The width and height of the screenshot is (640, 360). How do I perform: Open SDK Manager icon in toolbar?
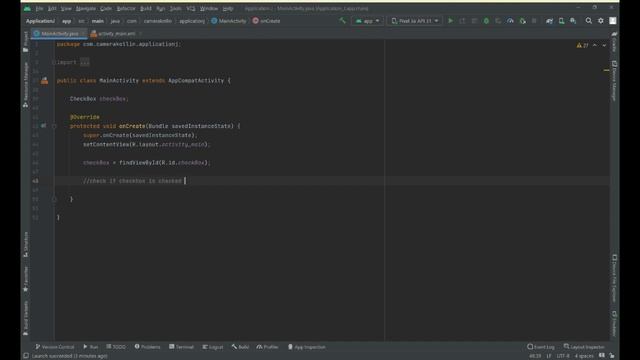point(573,20)
